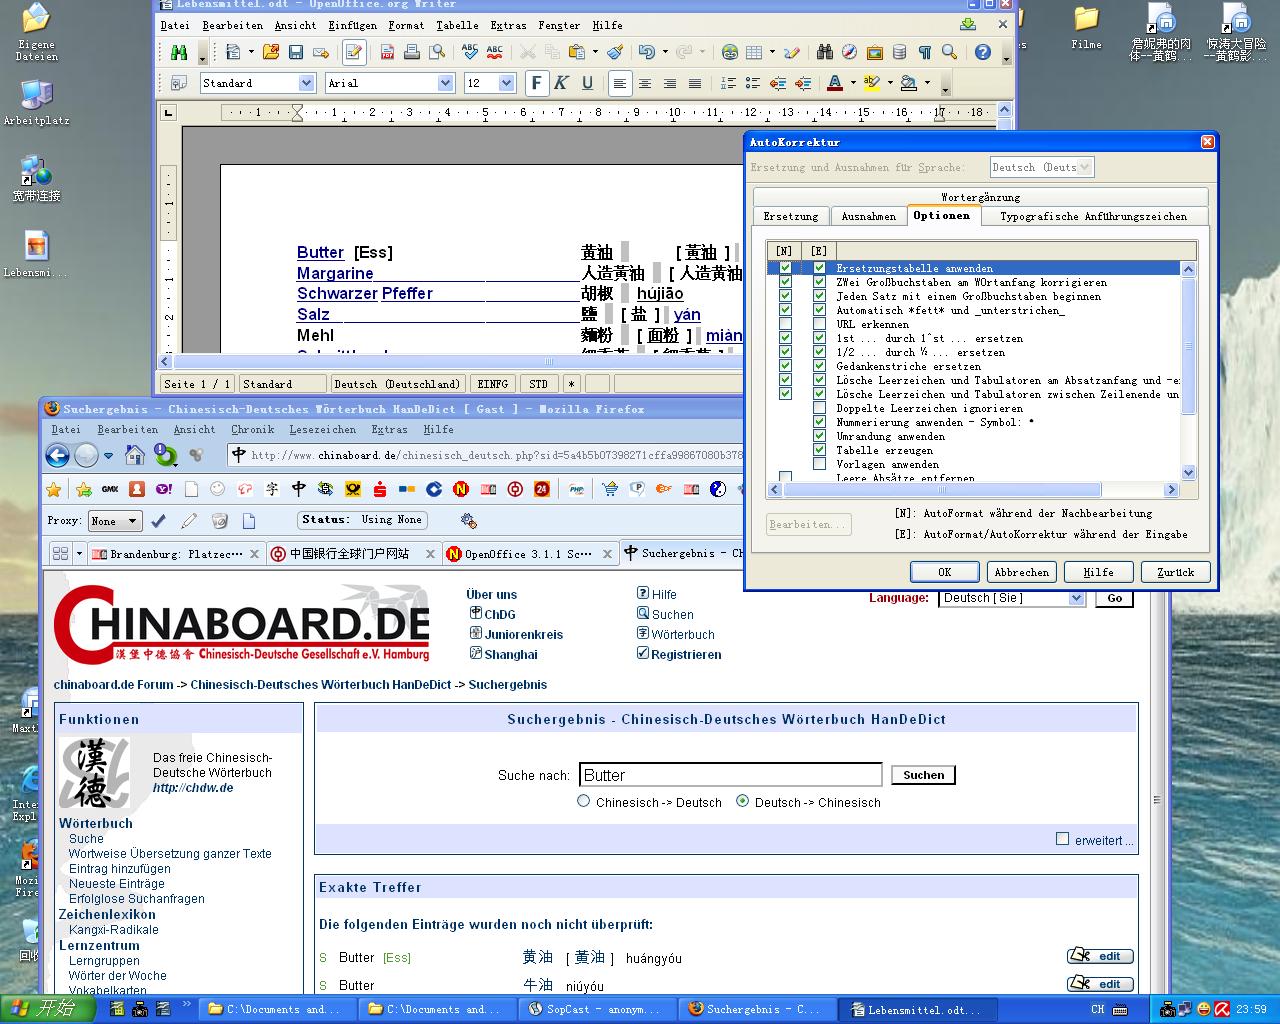Image resolution: width=1280 pixels, height=1024 pixels.
Task: Click horizontal scrollbar in AutoKorrektur options list
Action: [x=973, y=490]
